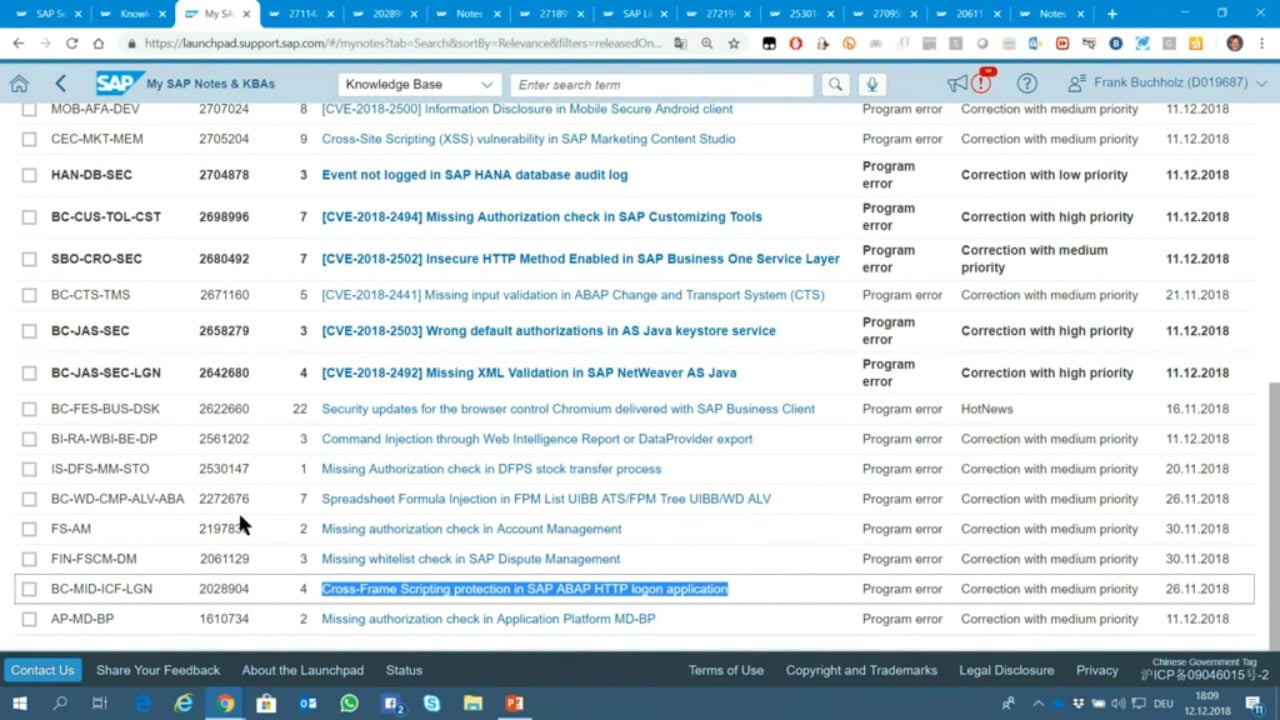
Task: Open Missing whitelist check Dispute Management note
Action: [470, 559]
